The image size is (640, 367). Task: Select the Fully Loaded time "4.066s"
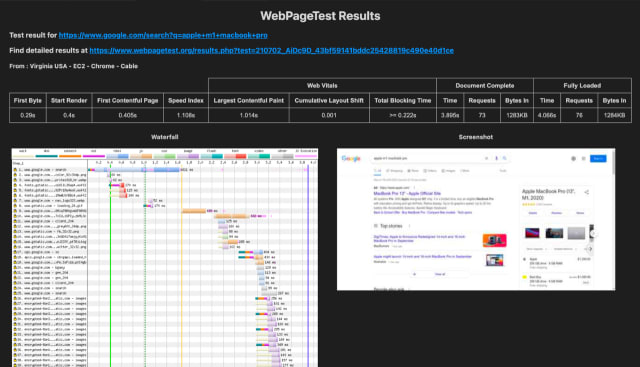click(547, 115)
